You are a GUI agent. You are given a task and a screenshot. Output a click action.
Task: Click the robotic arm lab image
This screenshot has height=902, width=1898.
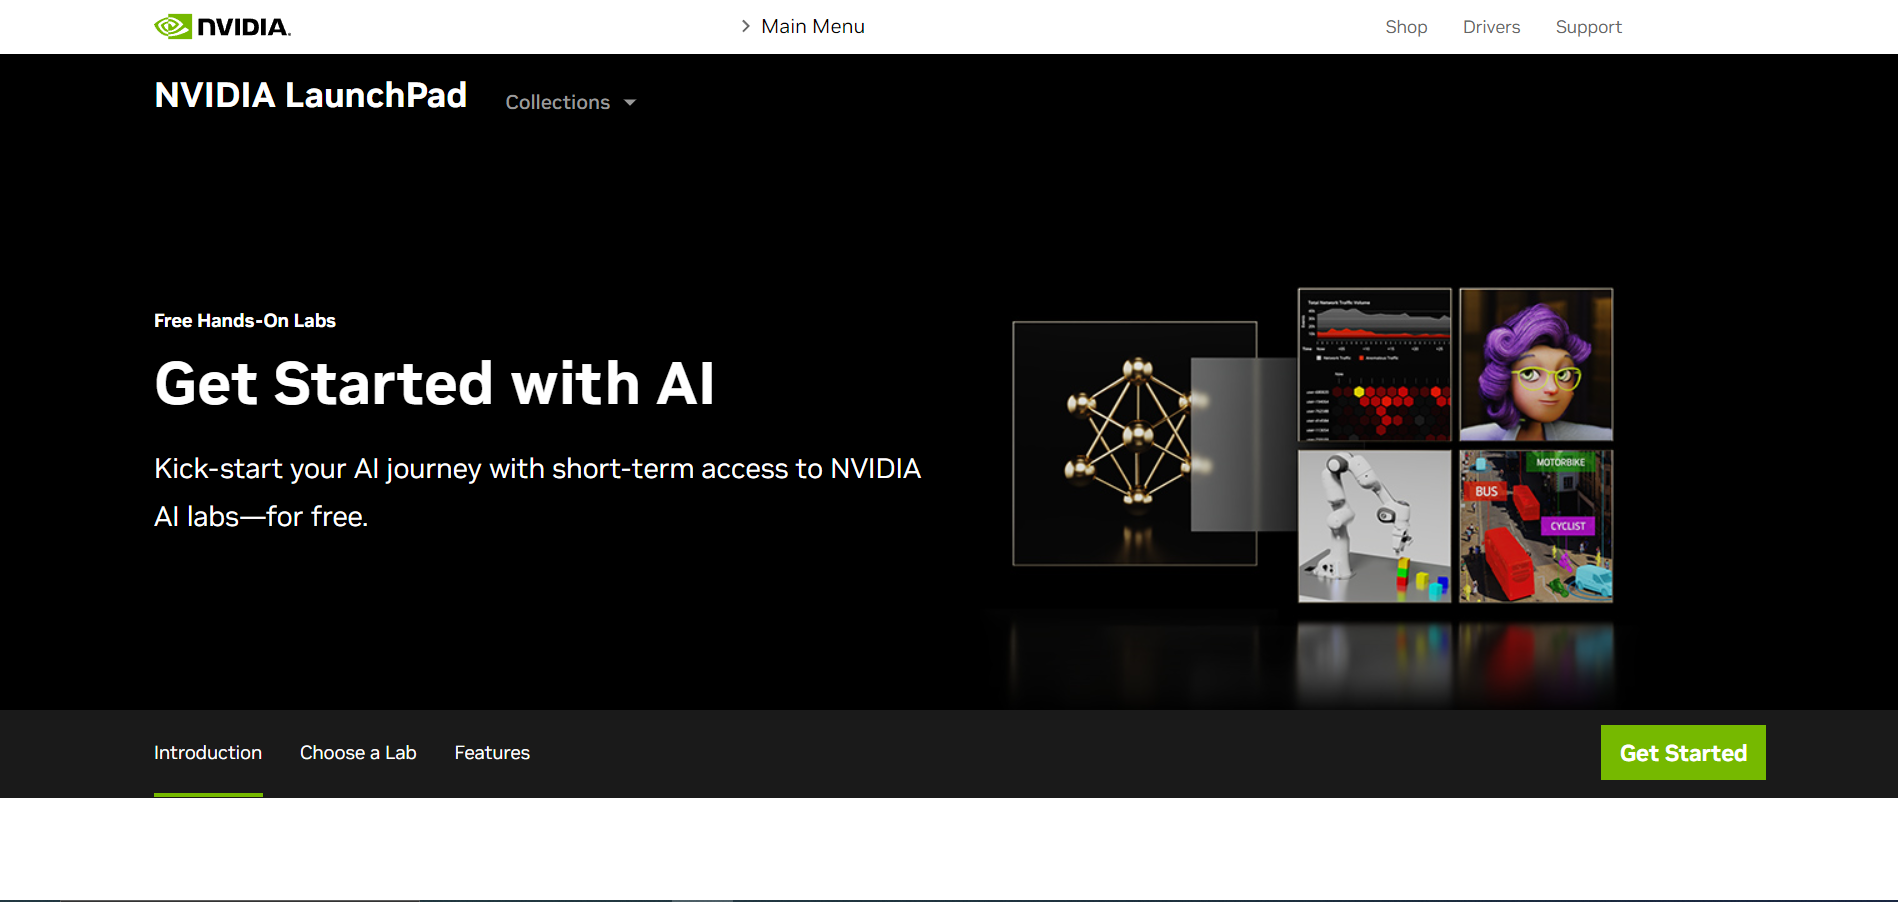(1373, 526)
